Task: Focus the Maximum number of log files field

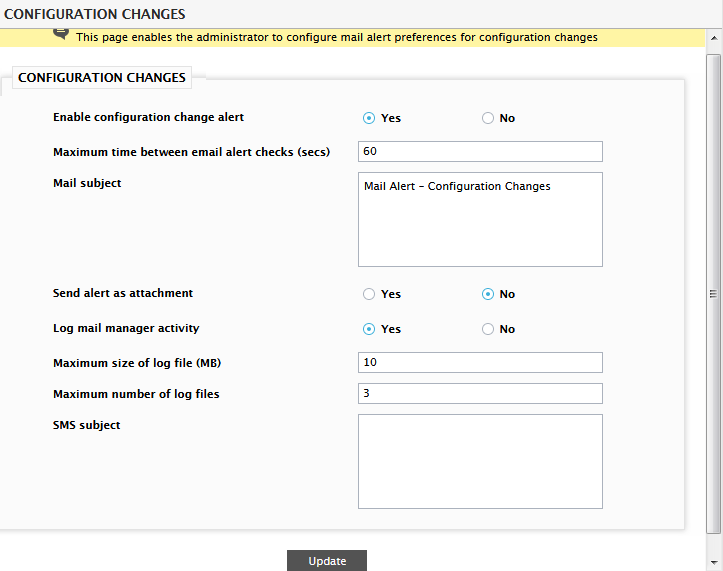Action: click(480, 393)
